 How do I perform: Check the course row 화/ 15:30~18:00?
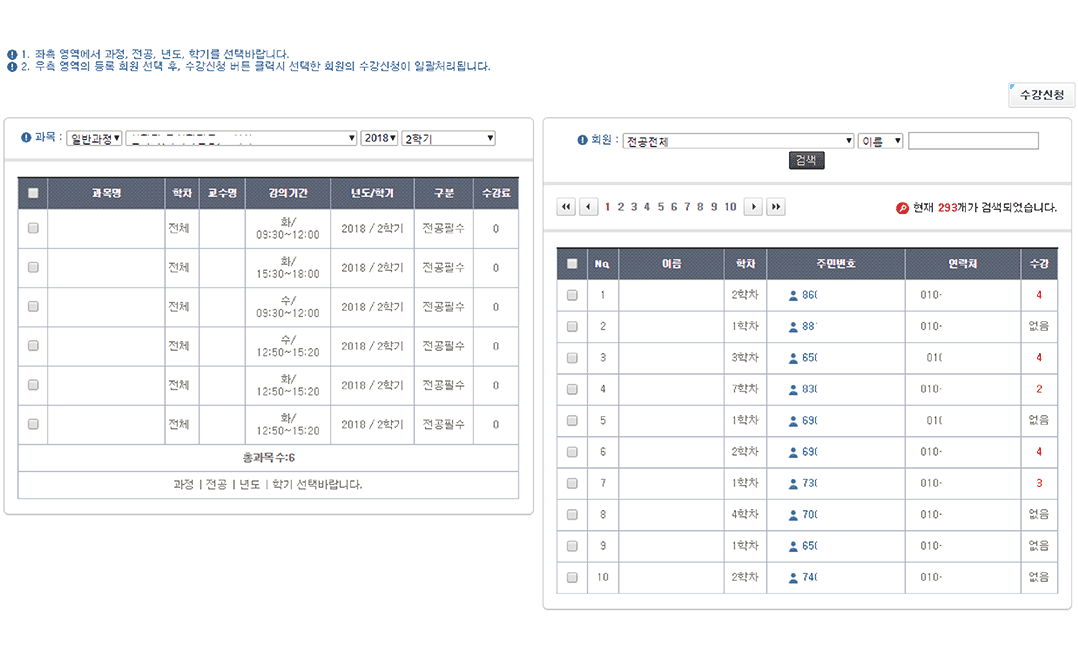coord(33,267)
